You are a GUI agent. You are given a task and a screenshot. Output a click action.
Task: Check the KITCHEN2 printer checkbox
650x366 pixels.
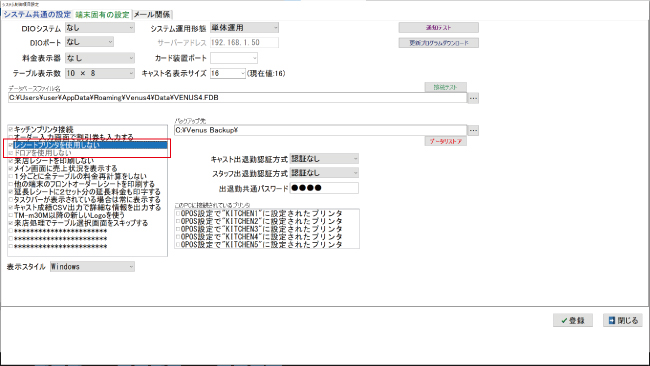(x=178, y=221)
